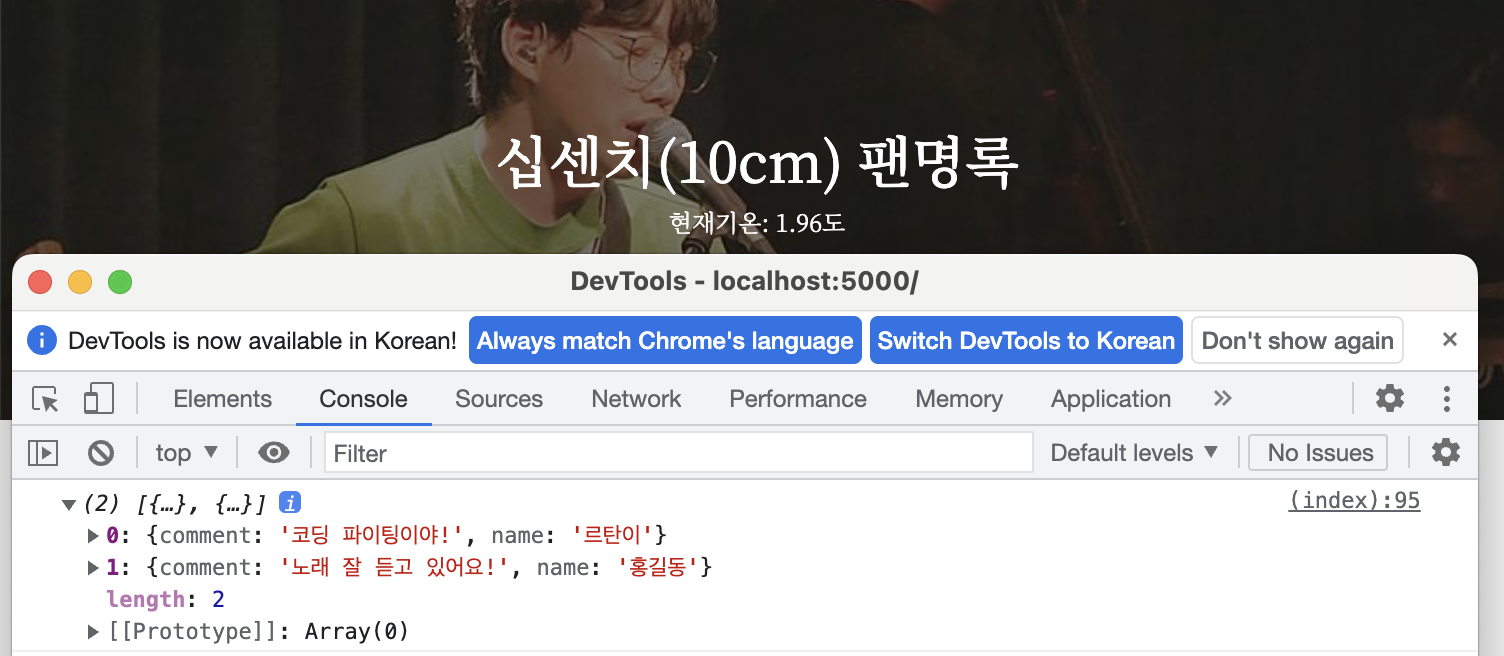Screen dimensions: 1504x656
Task: Toggle the device toolbar icon
Action: [x=98, y=399]
